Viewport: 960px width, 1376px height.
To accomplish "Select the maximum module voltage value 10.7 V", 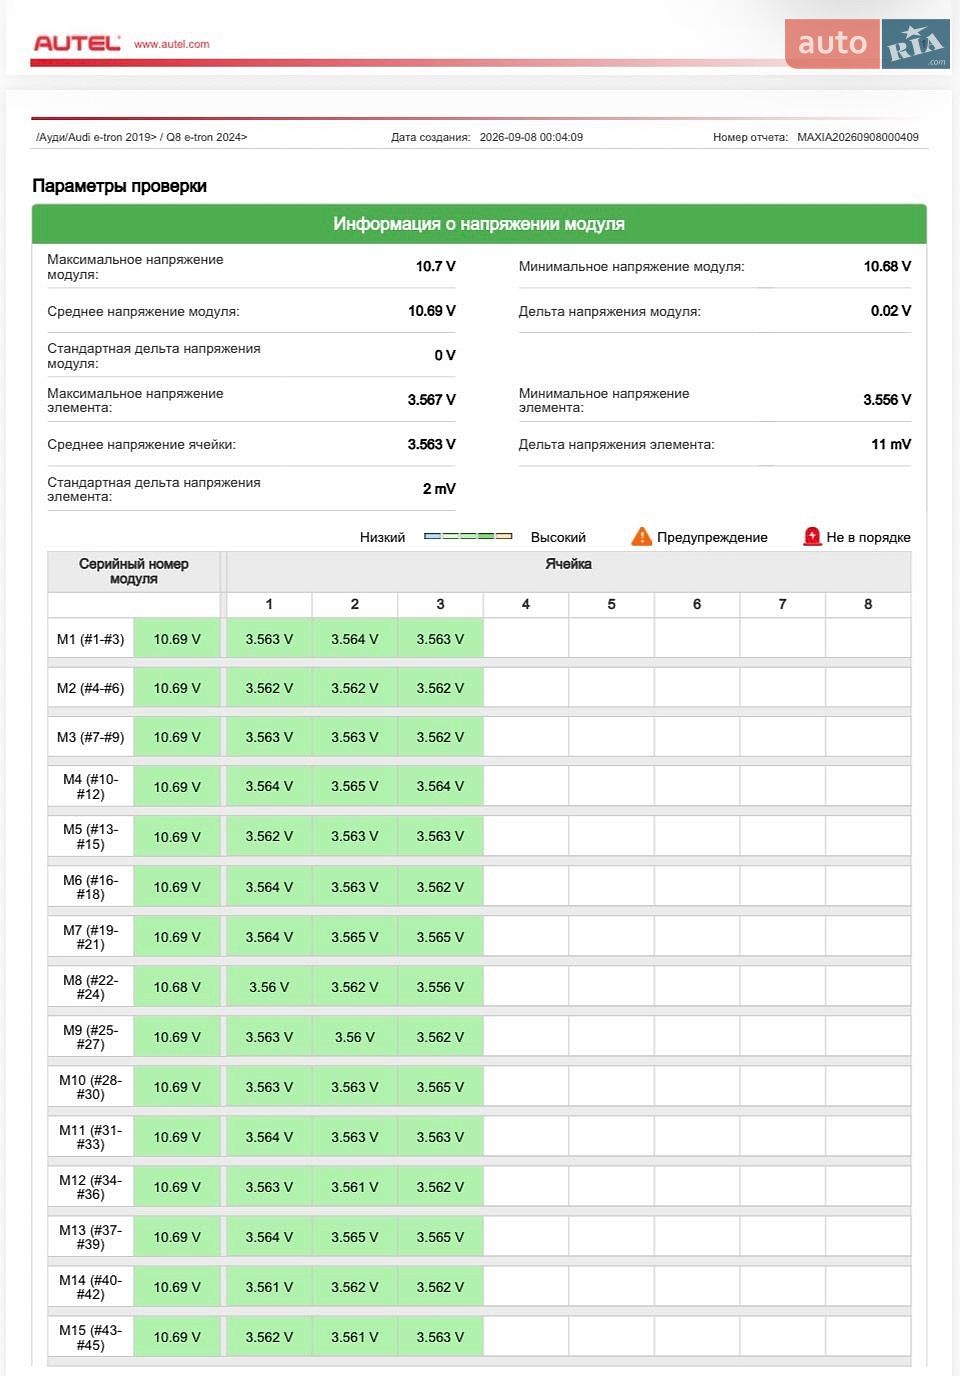I will pyautogui.click(x=436, y=266).
